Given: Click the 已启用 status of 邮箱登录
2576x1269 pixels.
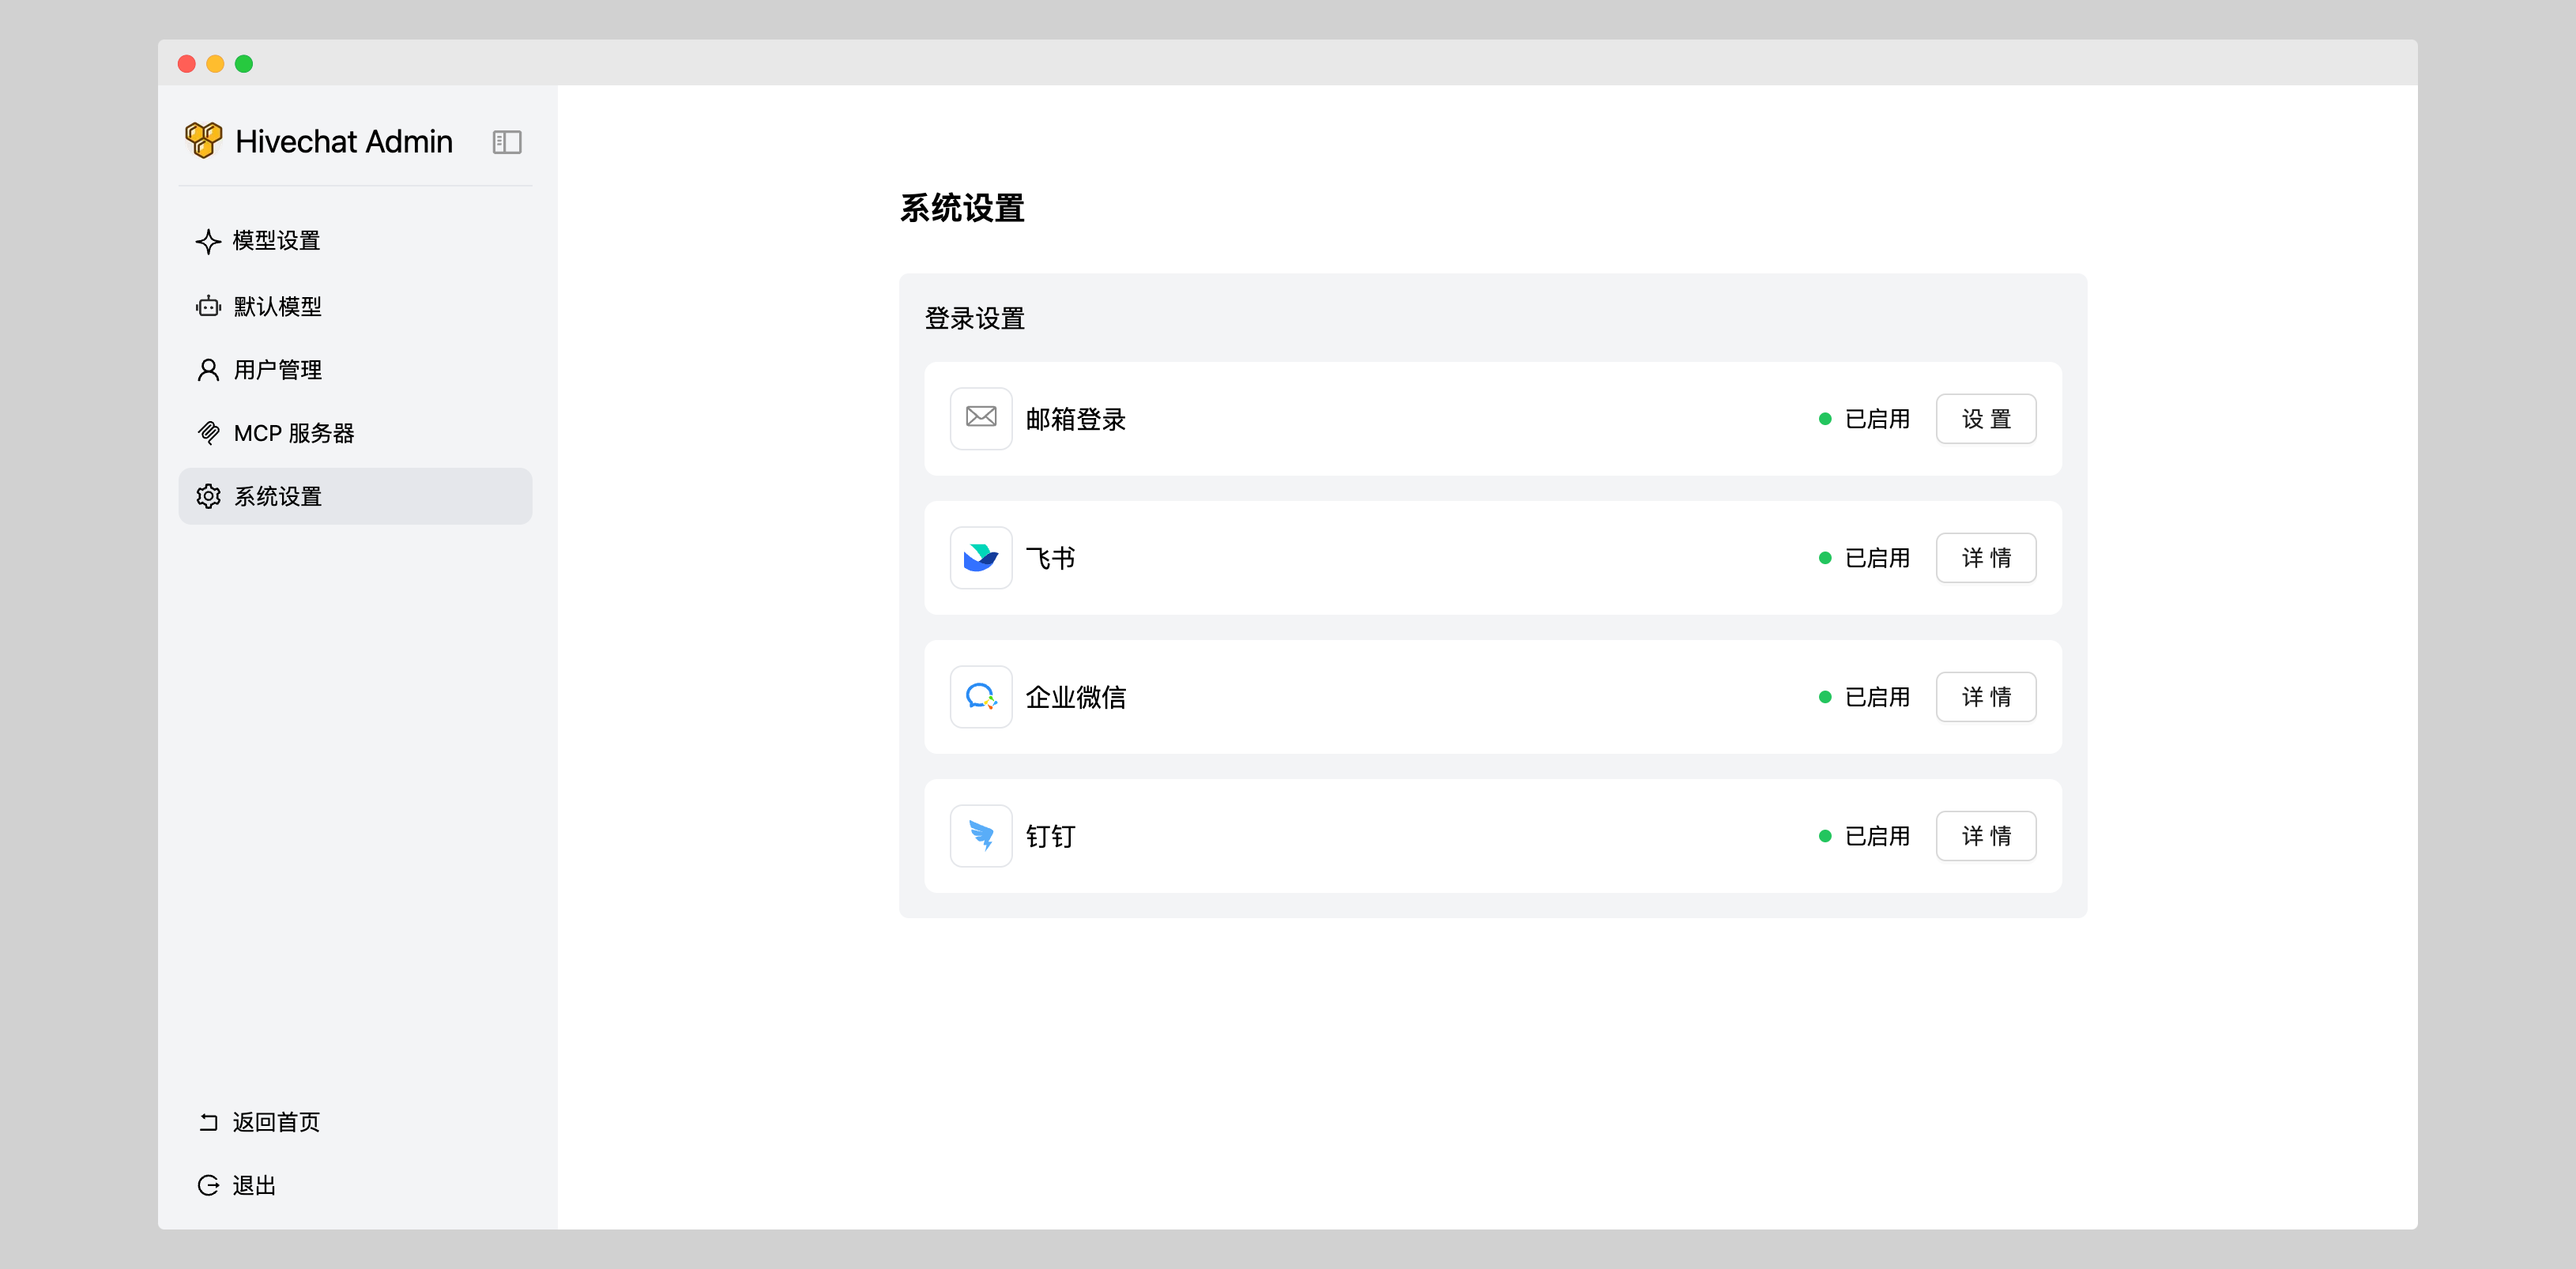Looking at the screenshot, I should click(x=1876, y=419).
